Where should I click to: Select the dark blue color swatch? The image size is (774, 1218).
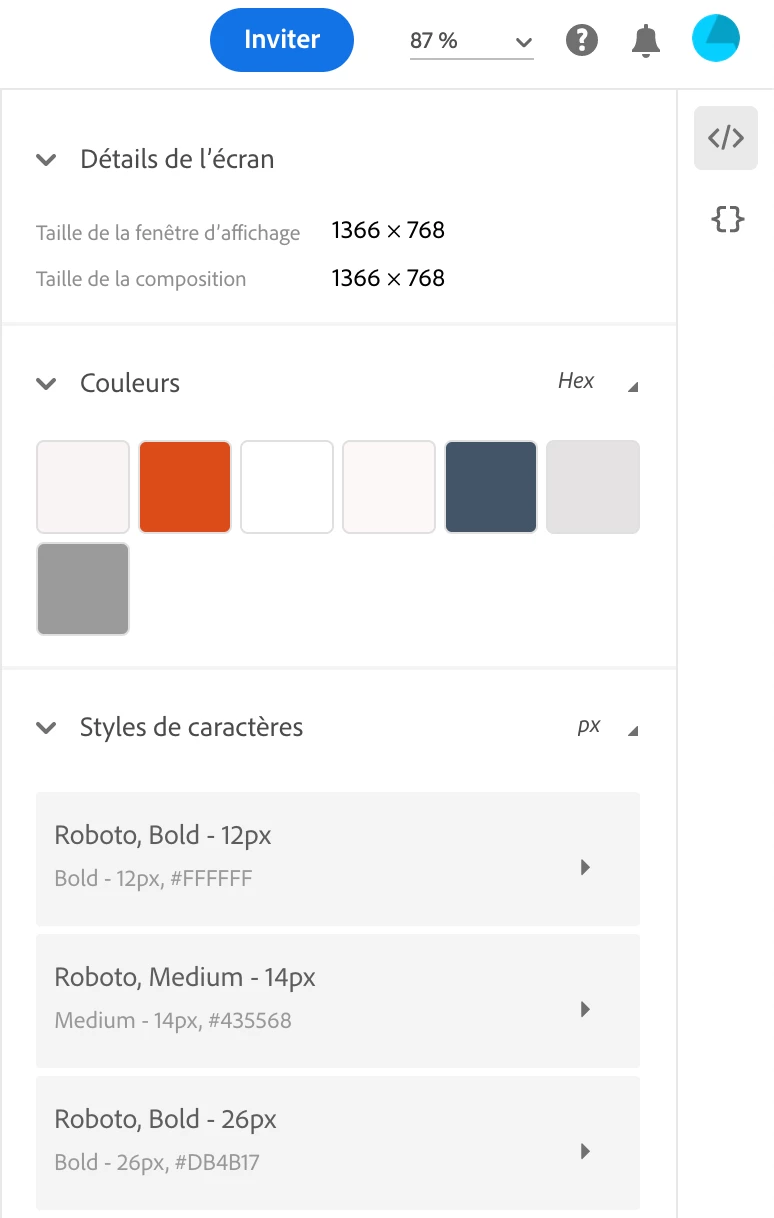click(x=491, y=487)
